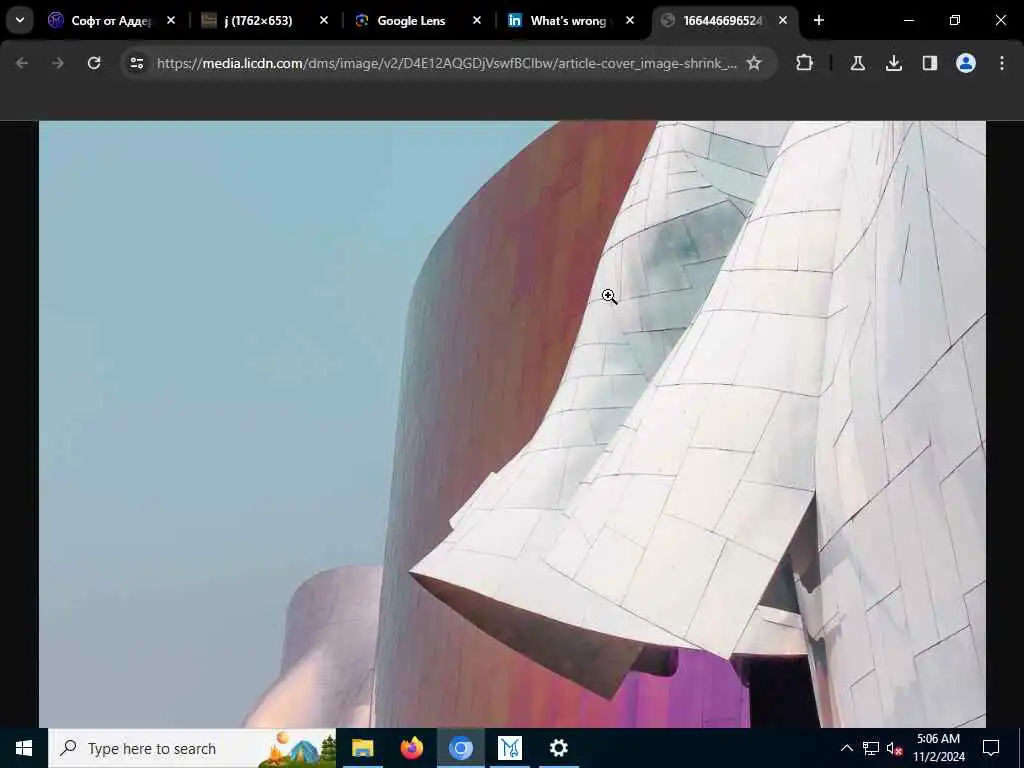Restore down the Chrome window
This screenshot has width=1024, height=768.
[955, 20]
